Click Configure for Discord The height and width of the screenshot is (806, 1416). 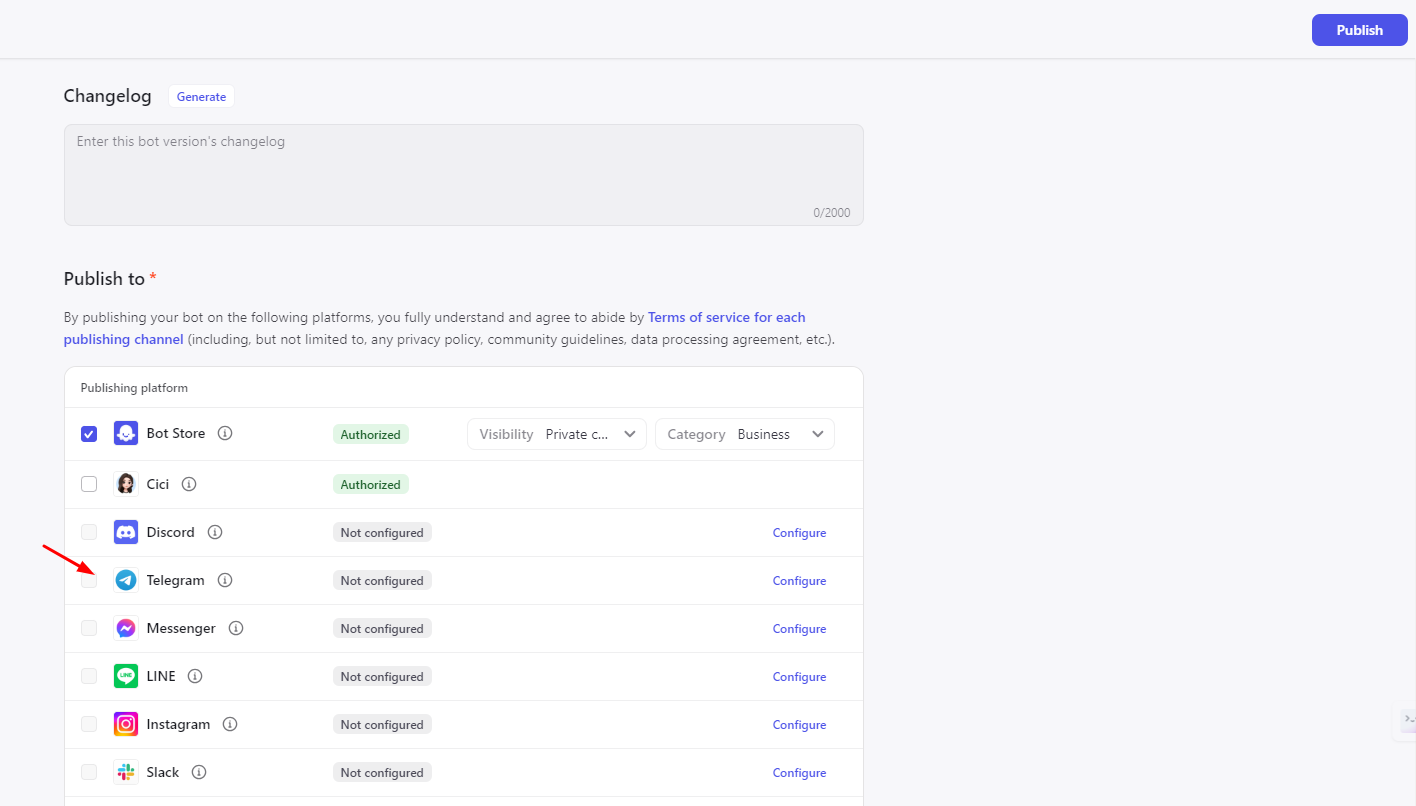[799, 533]
